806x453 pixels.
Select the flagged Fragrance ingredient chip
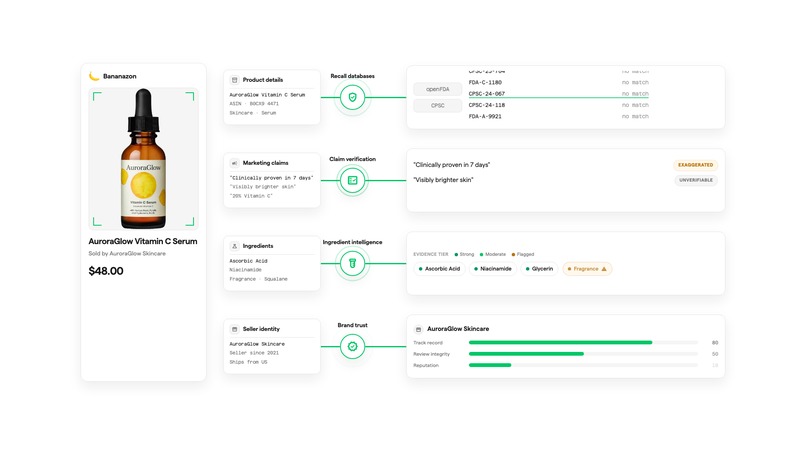tap(587, 269)
